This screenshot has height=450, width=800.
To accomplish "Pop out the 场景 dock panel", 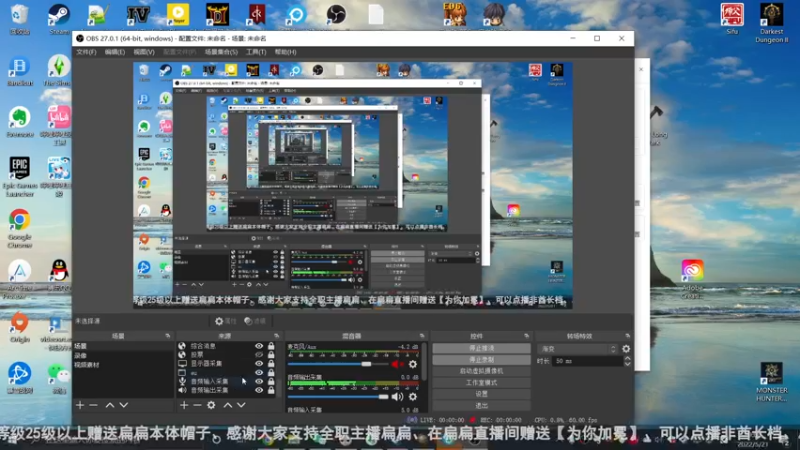I will tap(167, 336).
